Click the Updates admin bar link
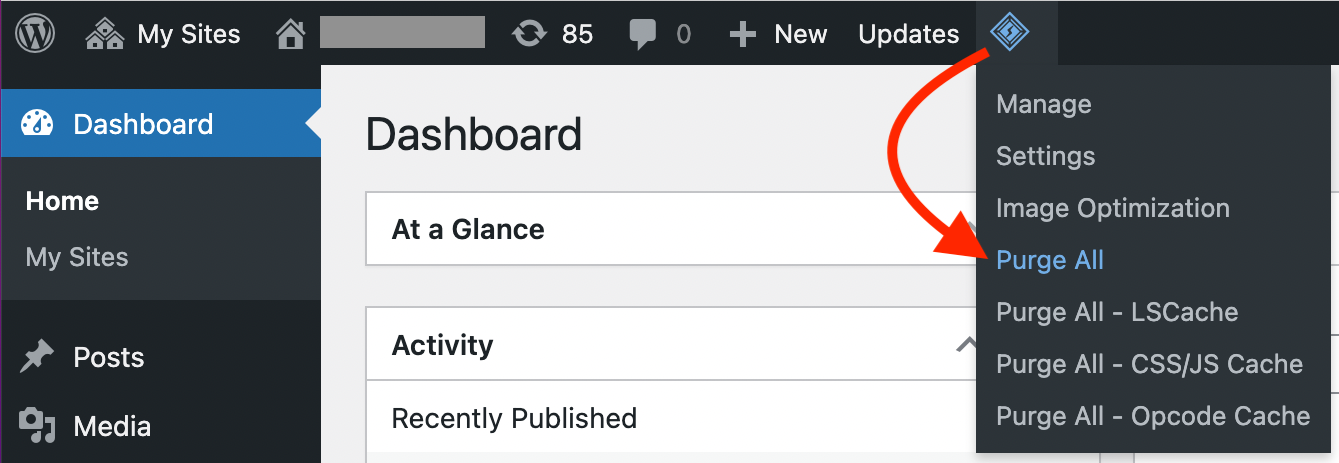This screenshot has height=463, width=1339. coord(908,35)
